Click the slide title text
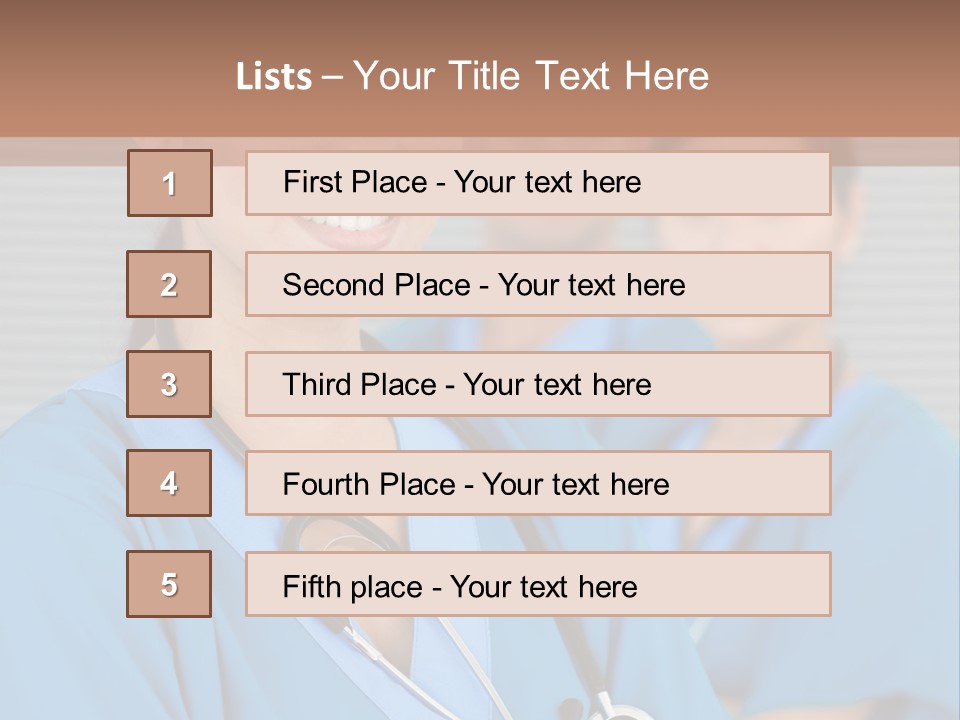The width and height of the screenshot is (960, 720). pyautogui.click(x=473, y=76)
